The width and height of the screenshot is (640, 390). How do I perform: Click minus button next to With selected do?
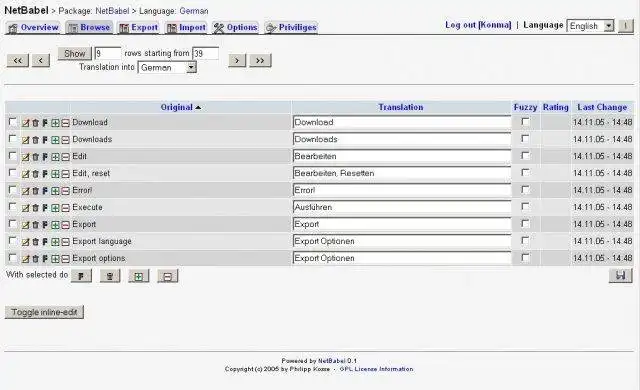point(168,276)
